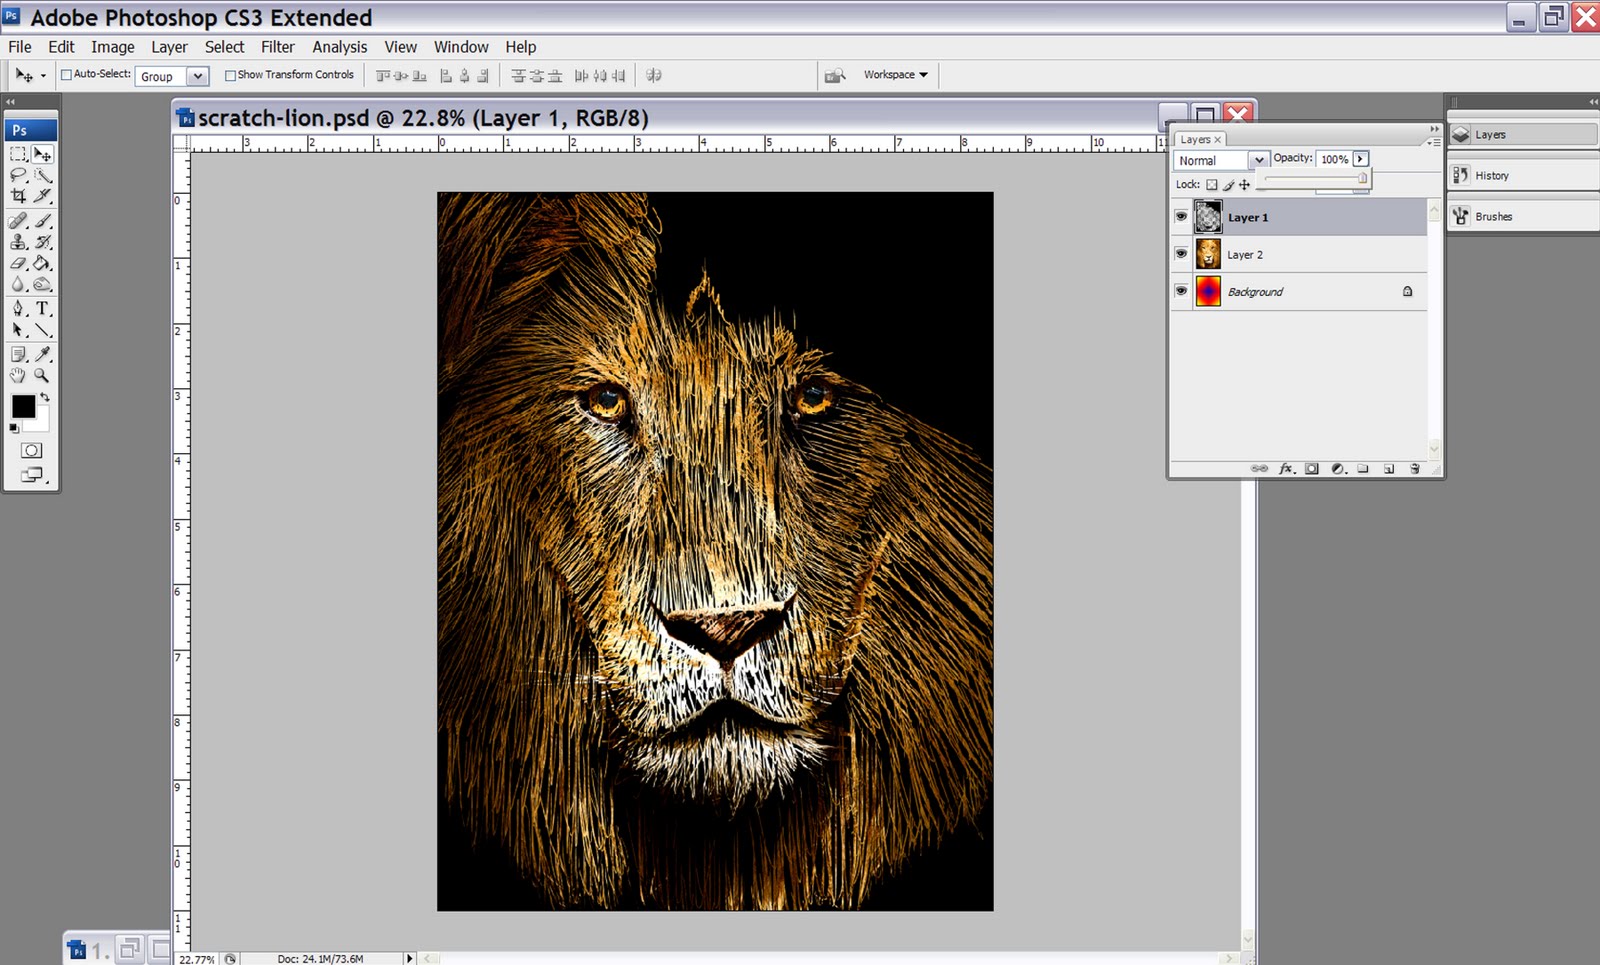The width and height of the screenshot is (1600, 965).
Task: Click the Add Layer Mask icon
Action: pos(1311,468)
